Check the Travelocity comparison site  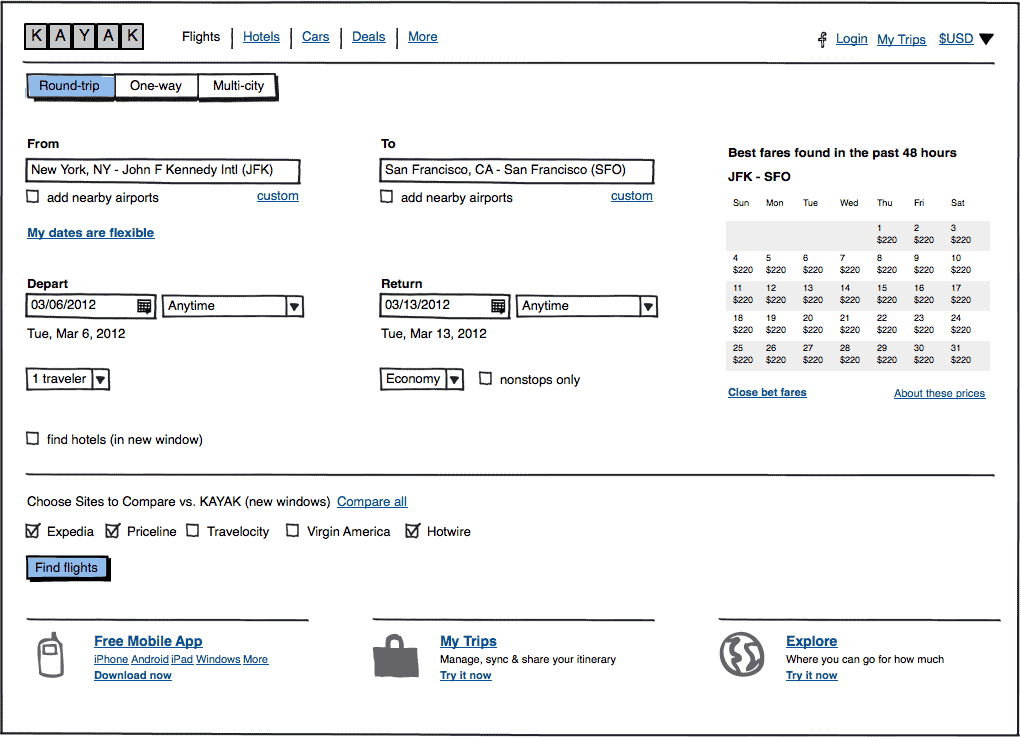pyautogui.click(x=193, y=531)
